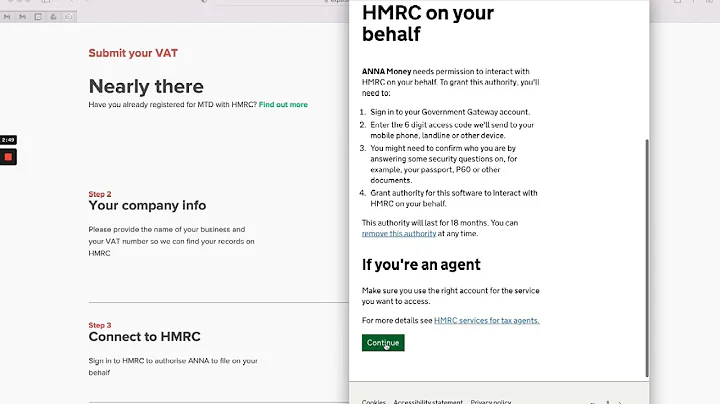Viewport: 720px width, 404px height.
Task: Click 'Make sure you use the right account' text
Action: tap(450, 296)
